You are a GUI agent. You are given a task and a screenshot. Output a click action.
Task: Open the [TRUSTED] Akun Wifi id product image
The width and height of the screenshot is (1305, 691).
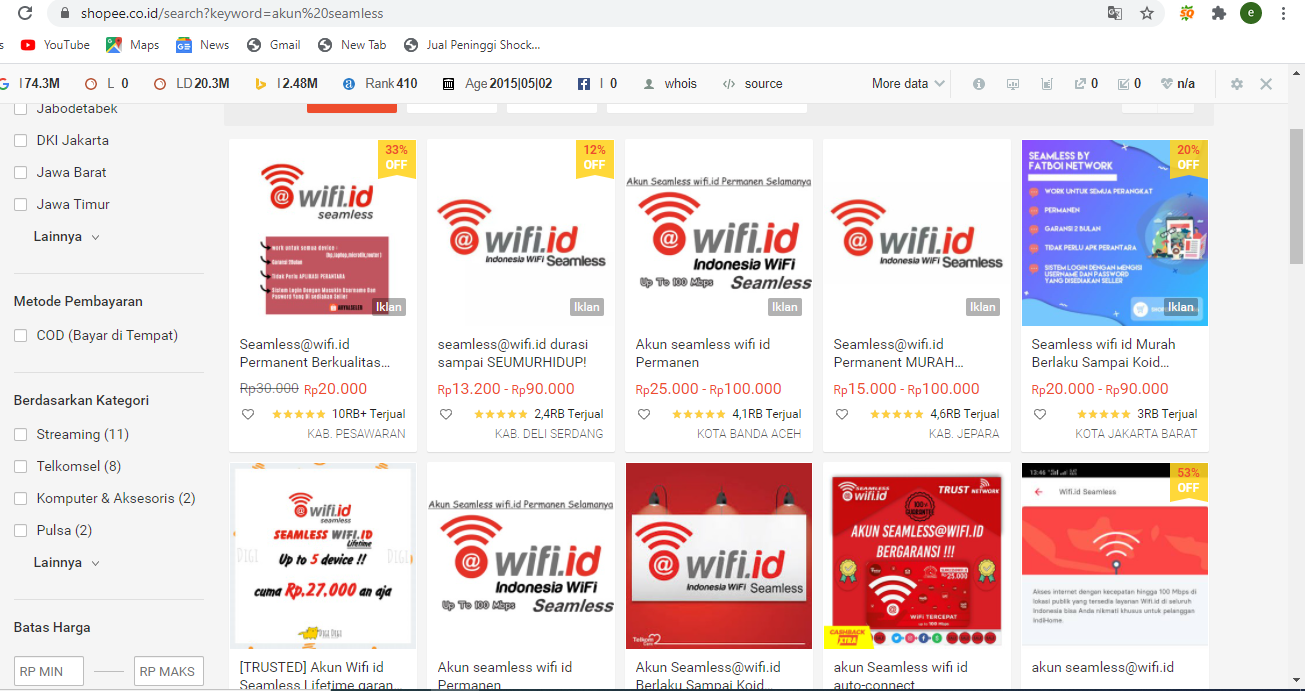point(323,556)
